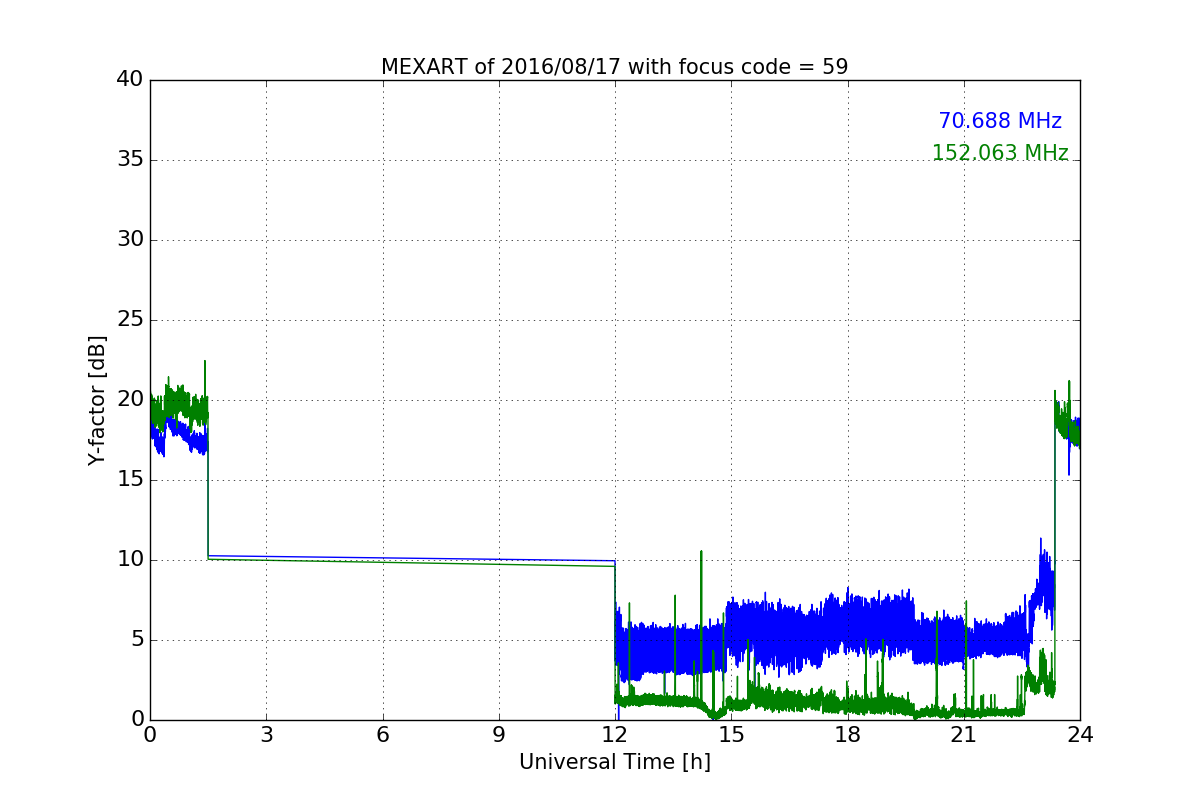1200x800 pixels.
Task: Click the y-axis tick label '30'
Action: tap(130, 239)
